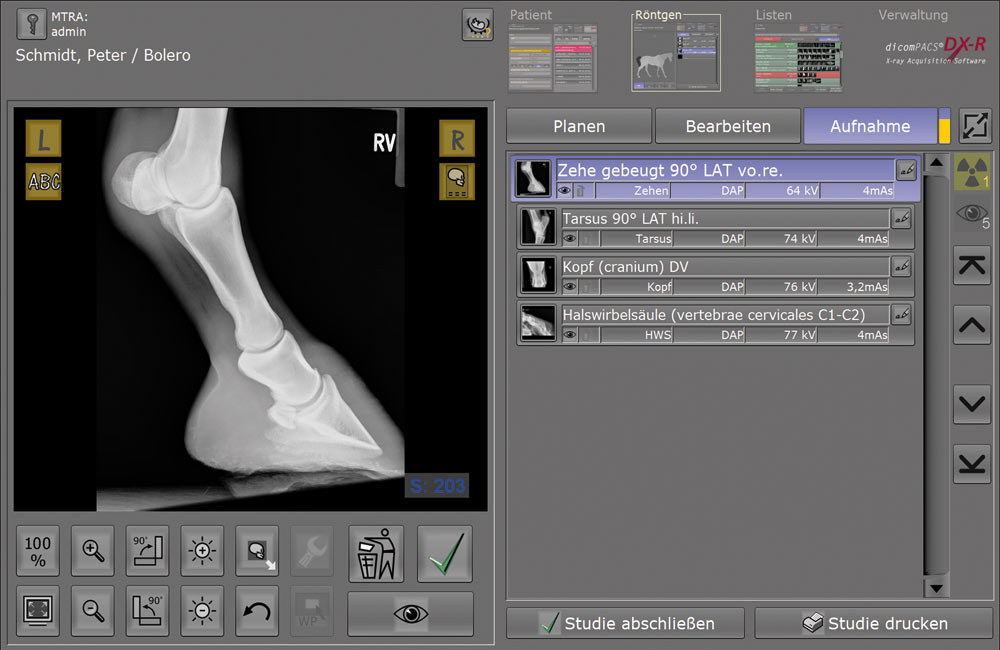Toggle eye icon on Tarsus 90° LAT row

570,239
